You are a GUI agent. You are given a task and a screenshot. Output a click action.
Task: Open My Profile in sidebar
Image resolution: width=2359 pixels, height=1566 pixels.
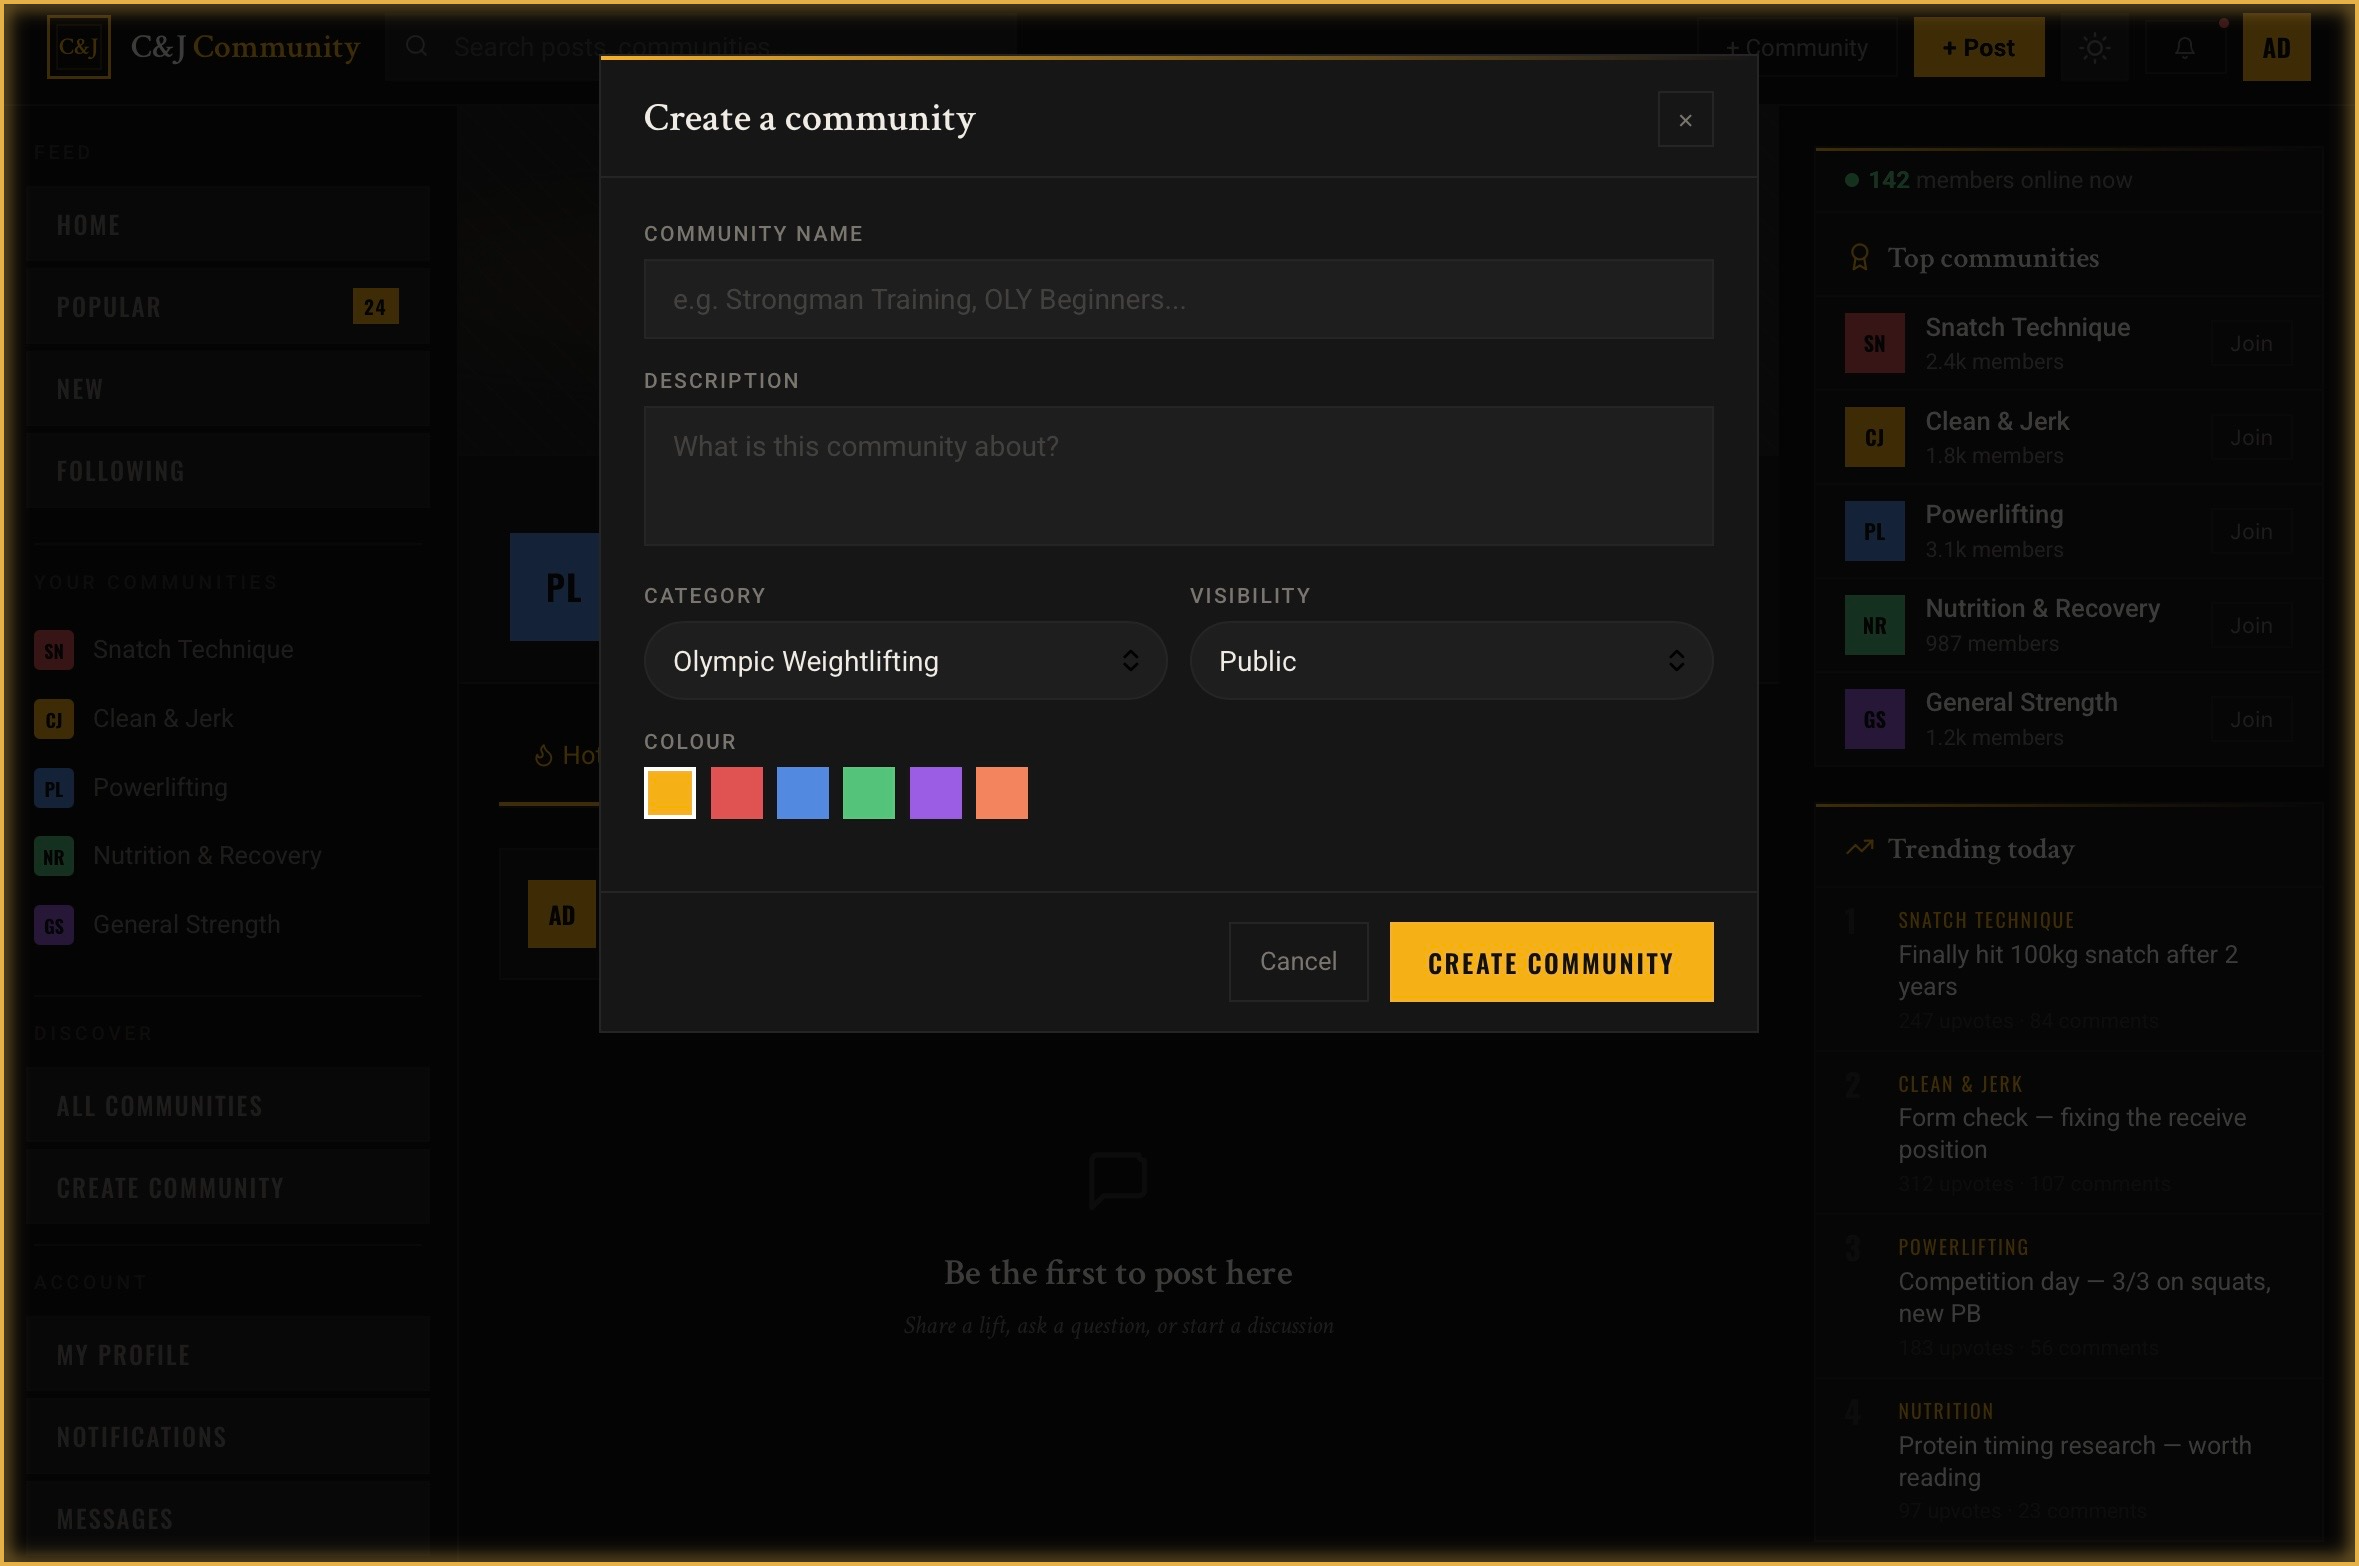coord(228,1355)
